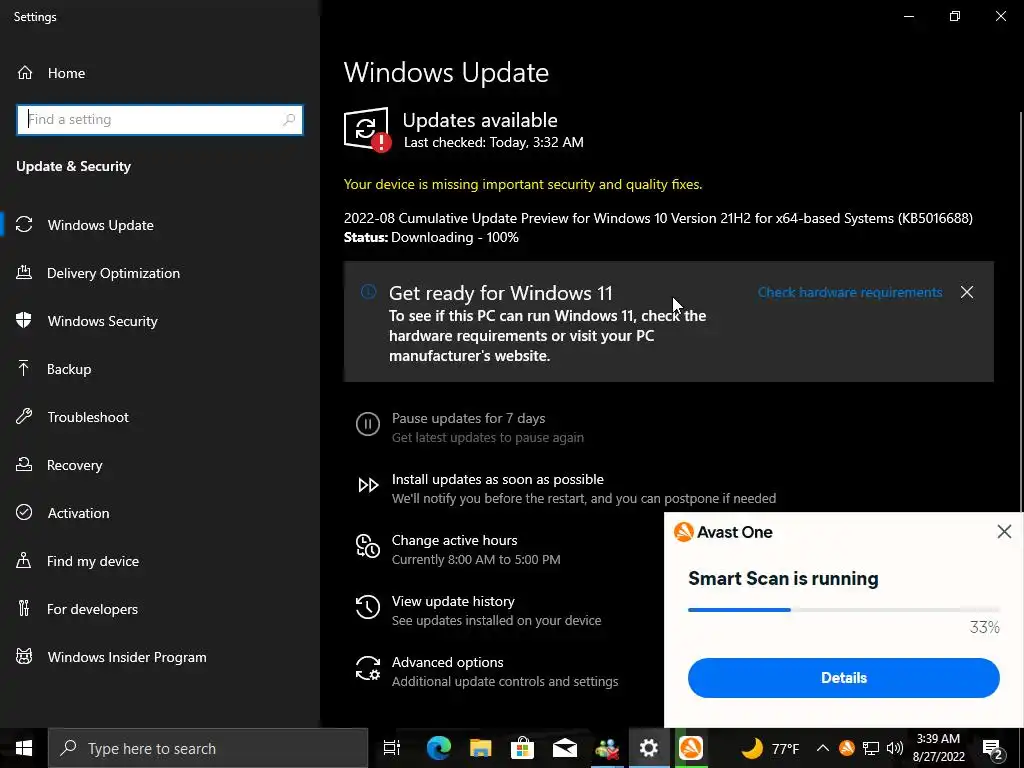Open Microsoft Store from the taskbar

click(x=522, y=748)
